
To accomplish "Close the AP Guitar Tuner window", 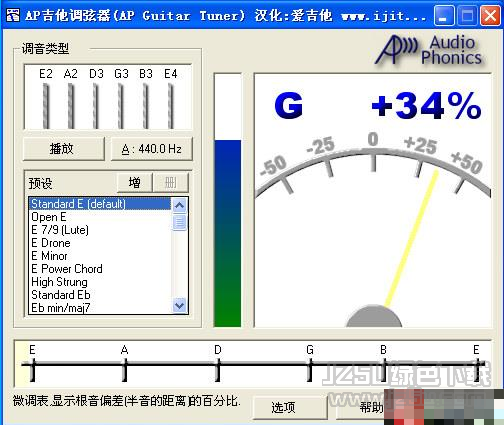I will point(490,15).
